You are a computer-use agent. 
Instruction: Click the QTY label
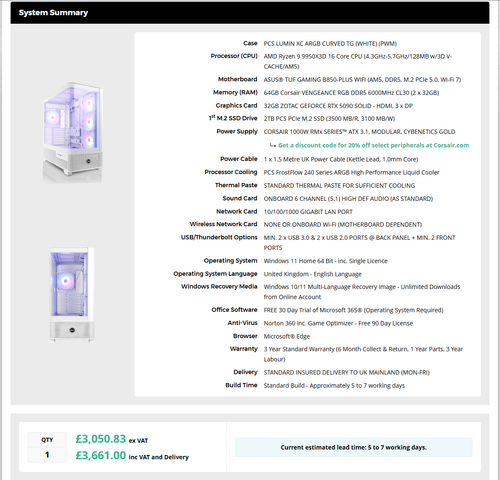[47, 440]
